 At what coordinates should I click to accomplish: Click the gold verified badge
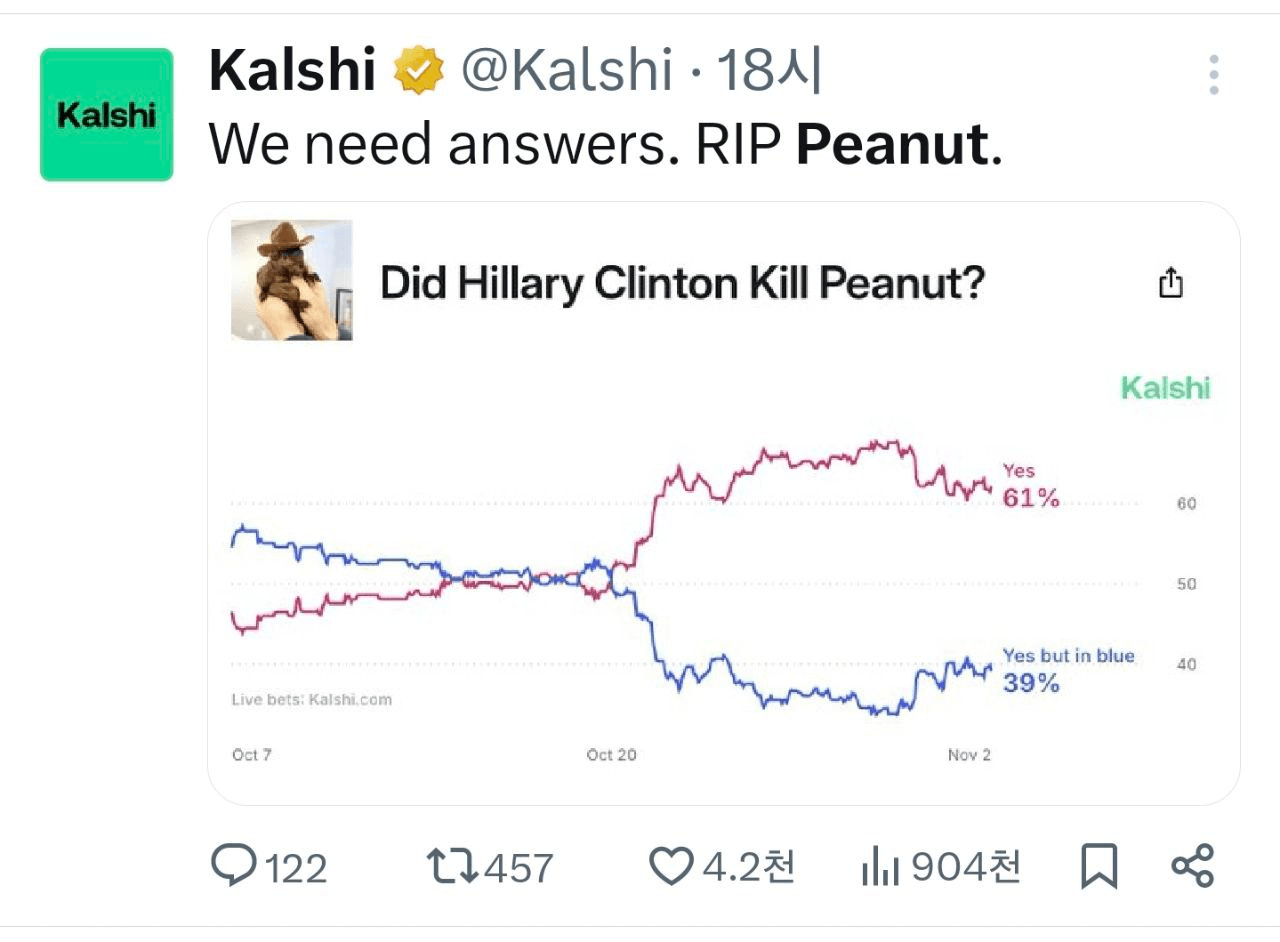point(419,72)
